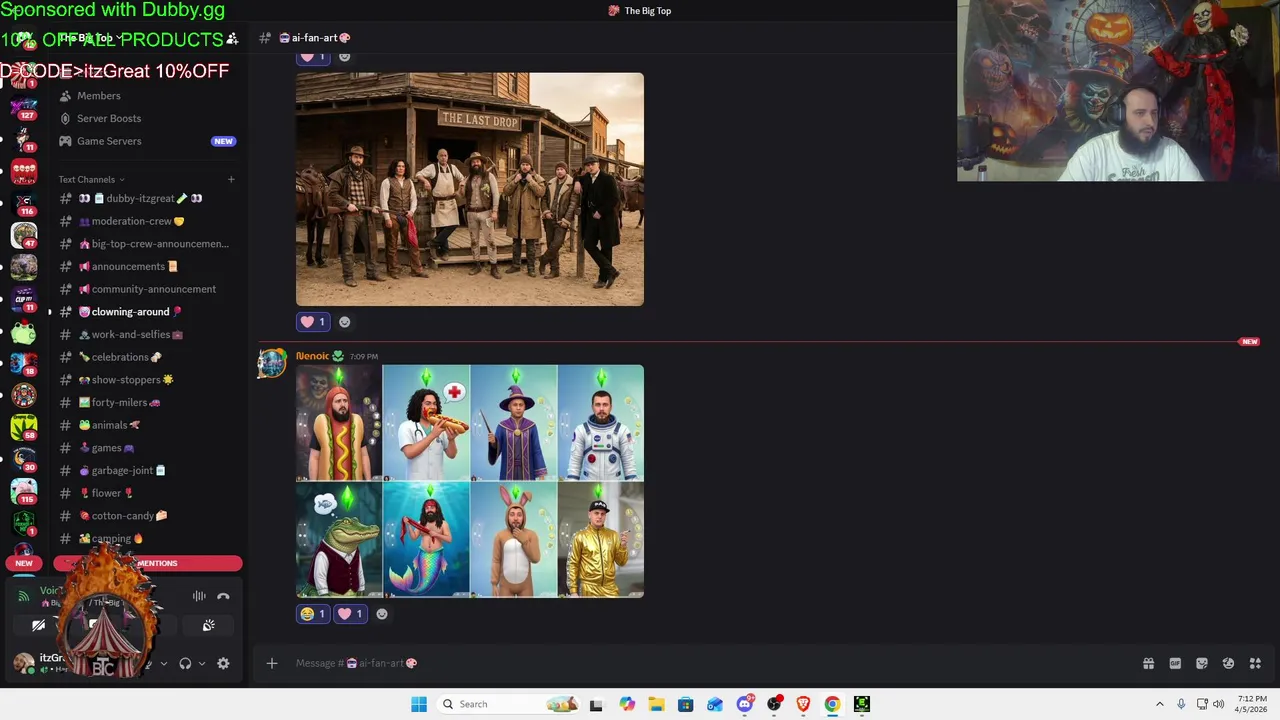
Task: Open the crocodile in vest image
Action: [338, 540]
